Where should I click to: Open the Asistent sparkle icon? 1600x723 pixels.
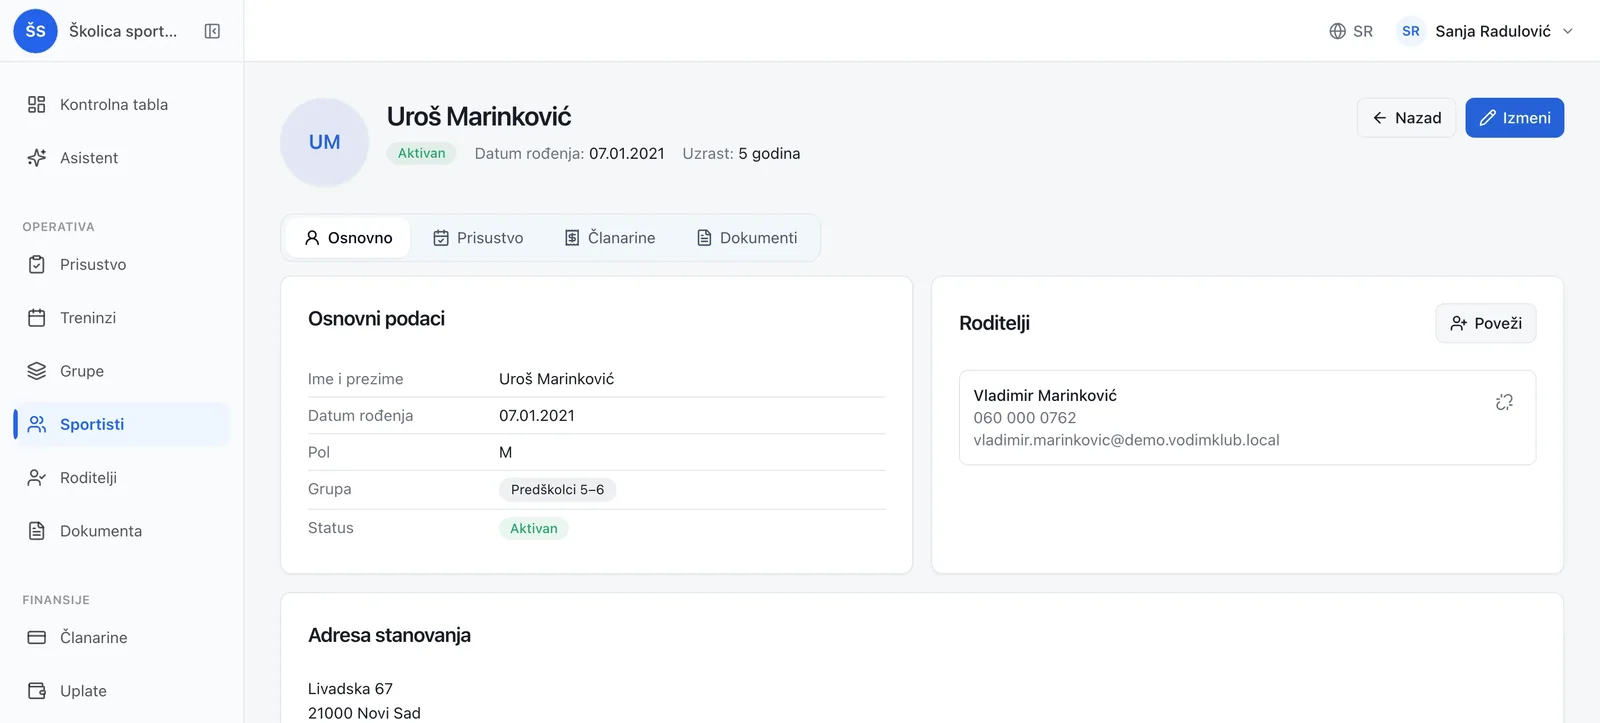point(37,158)
